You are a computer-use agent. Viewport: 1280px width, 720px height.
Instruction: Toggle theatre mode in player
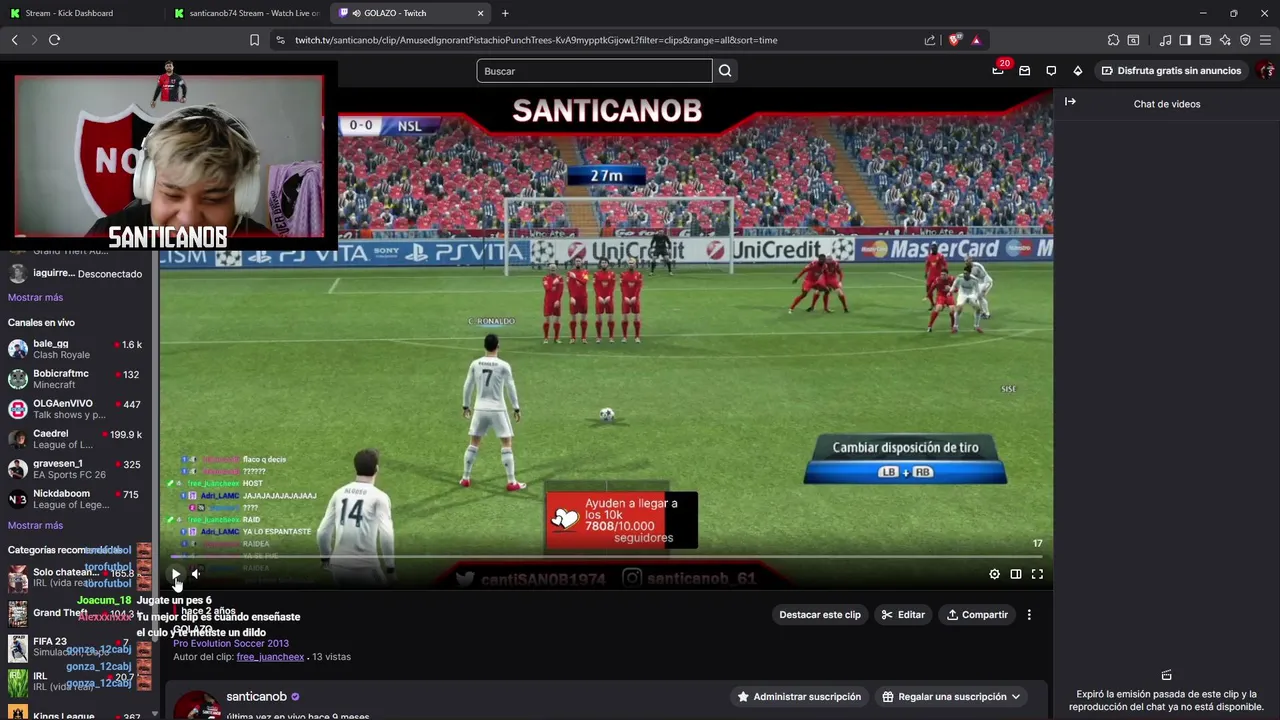click(x=1016, y=574)
